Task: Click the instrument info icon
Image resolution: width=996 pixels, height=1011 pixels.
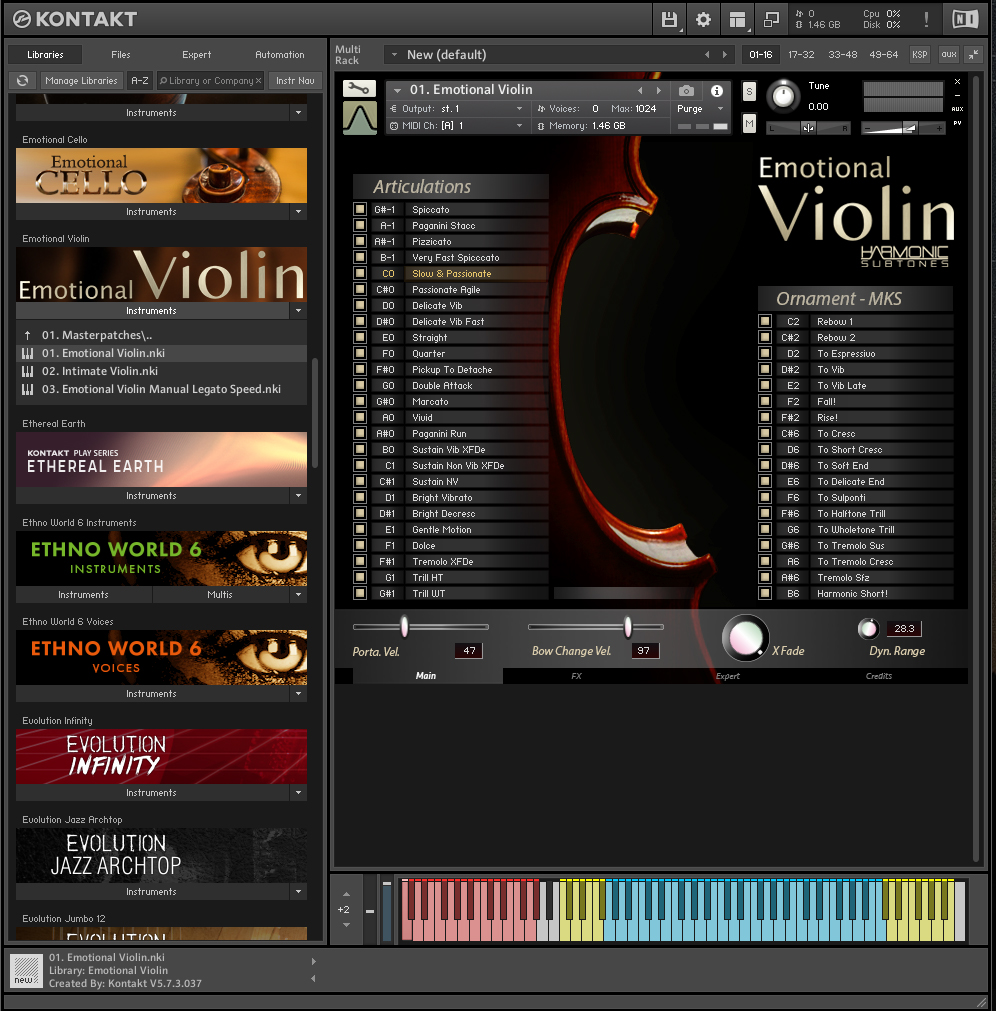Action: 716,90
